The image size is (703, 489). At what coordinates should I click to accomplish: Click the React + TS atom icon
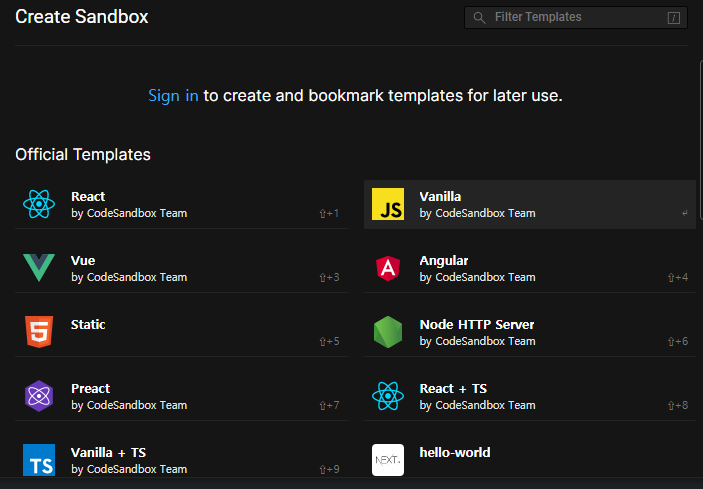pos(388,396)
